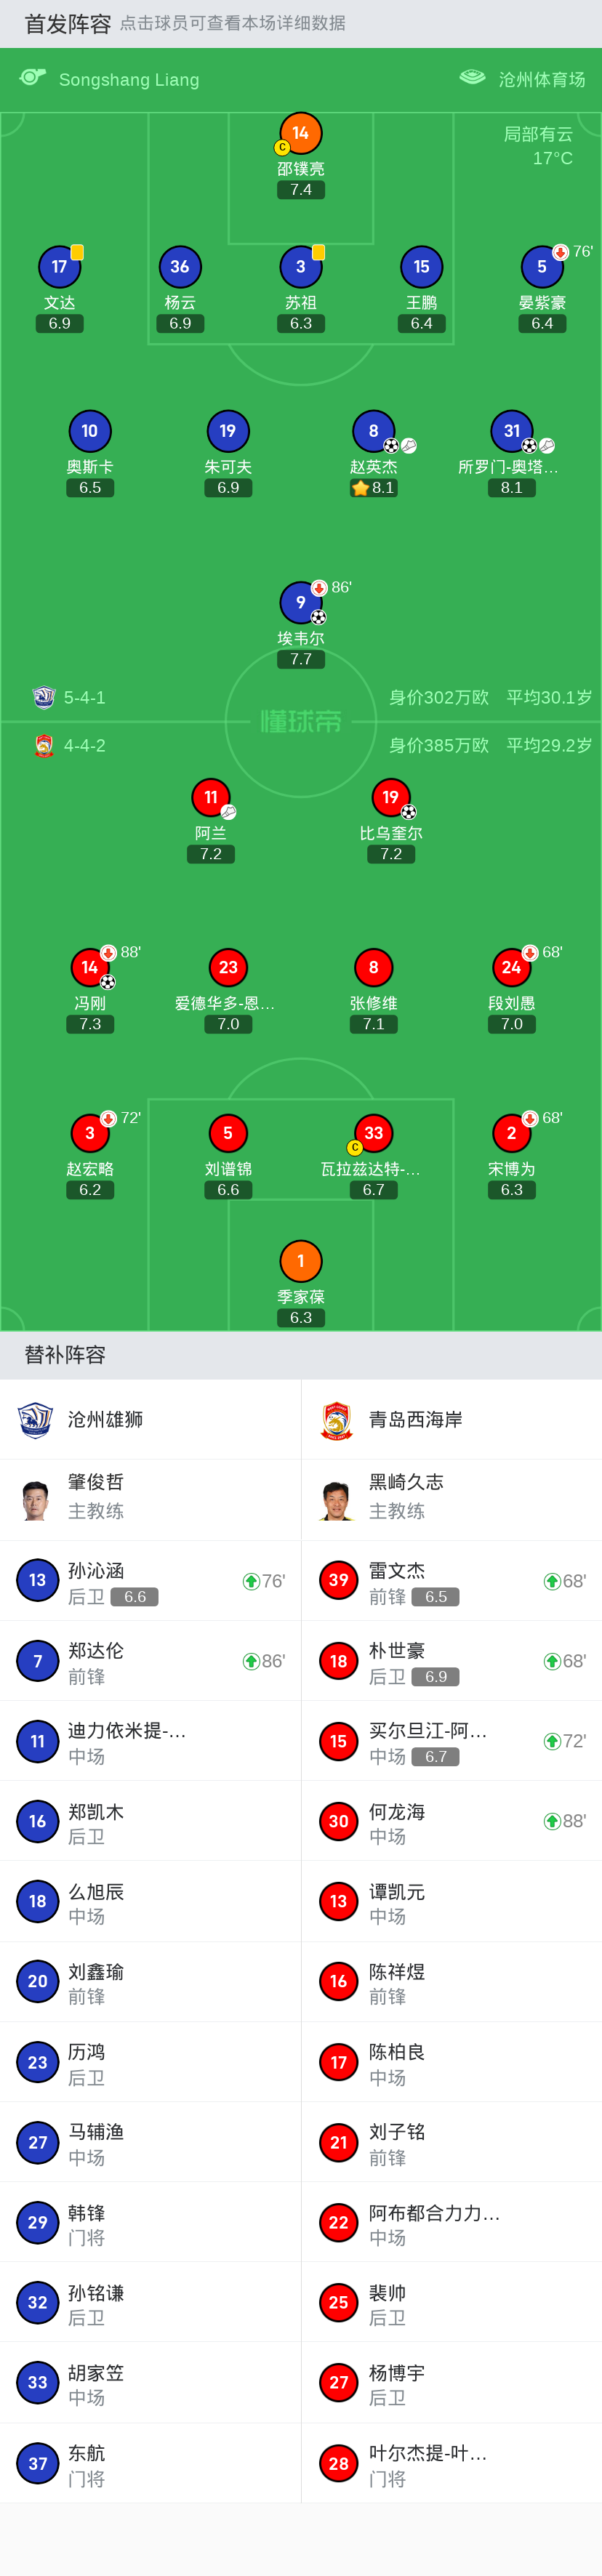This screenshot has width=602, height=2576.
Task: Open head coach 黑崎久志 profile photo
Action: click(x=337, y=1499)
